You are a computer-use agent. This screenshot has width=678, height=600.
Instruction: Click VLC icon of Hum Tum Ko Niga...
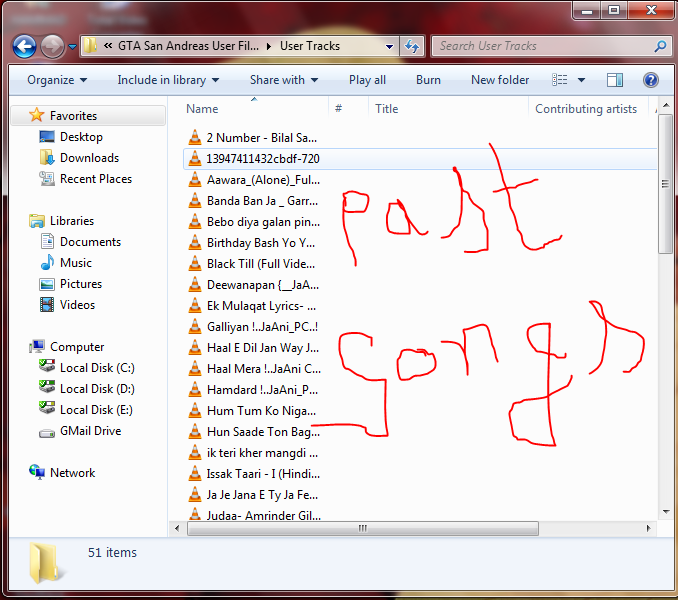[195, 411]
